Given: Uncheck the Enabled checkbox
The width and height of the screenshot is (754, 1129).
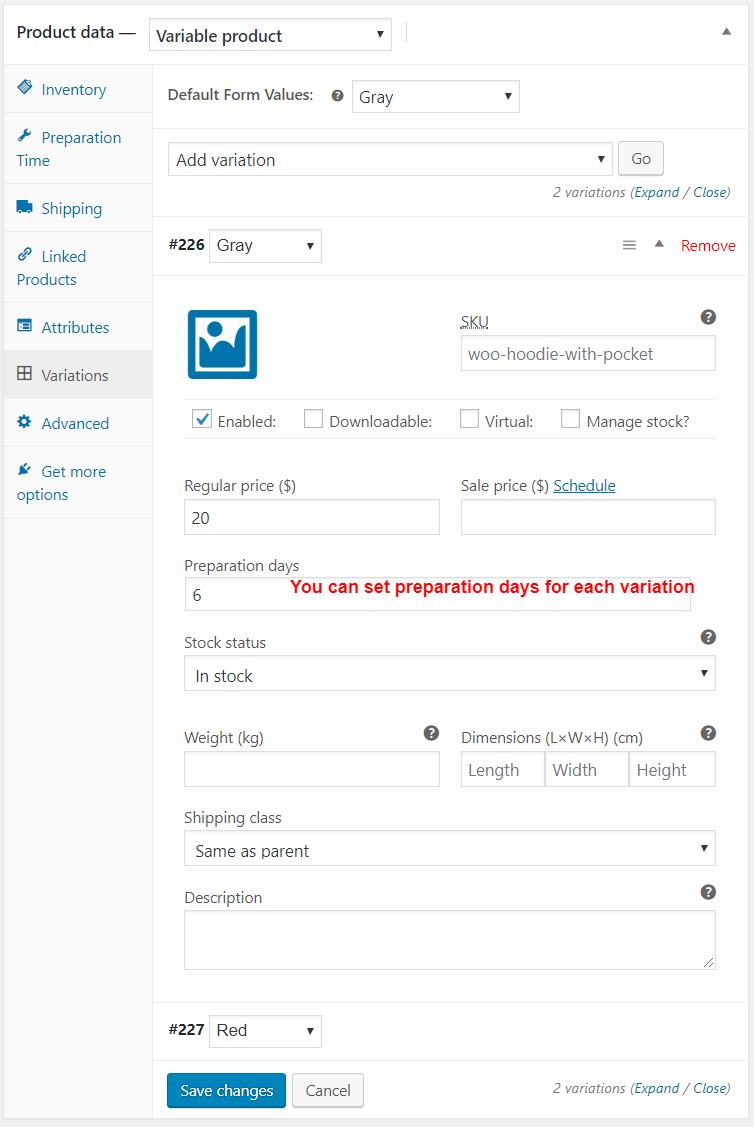Looking at the screenshot, I should pos(201,420).
